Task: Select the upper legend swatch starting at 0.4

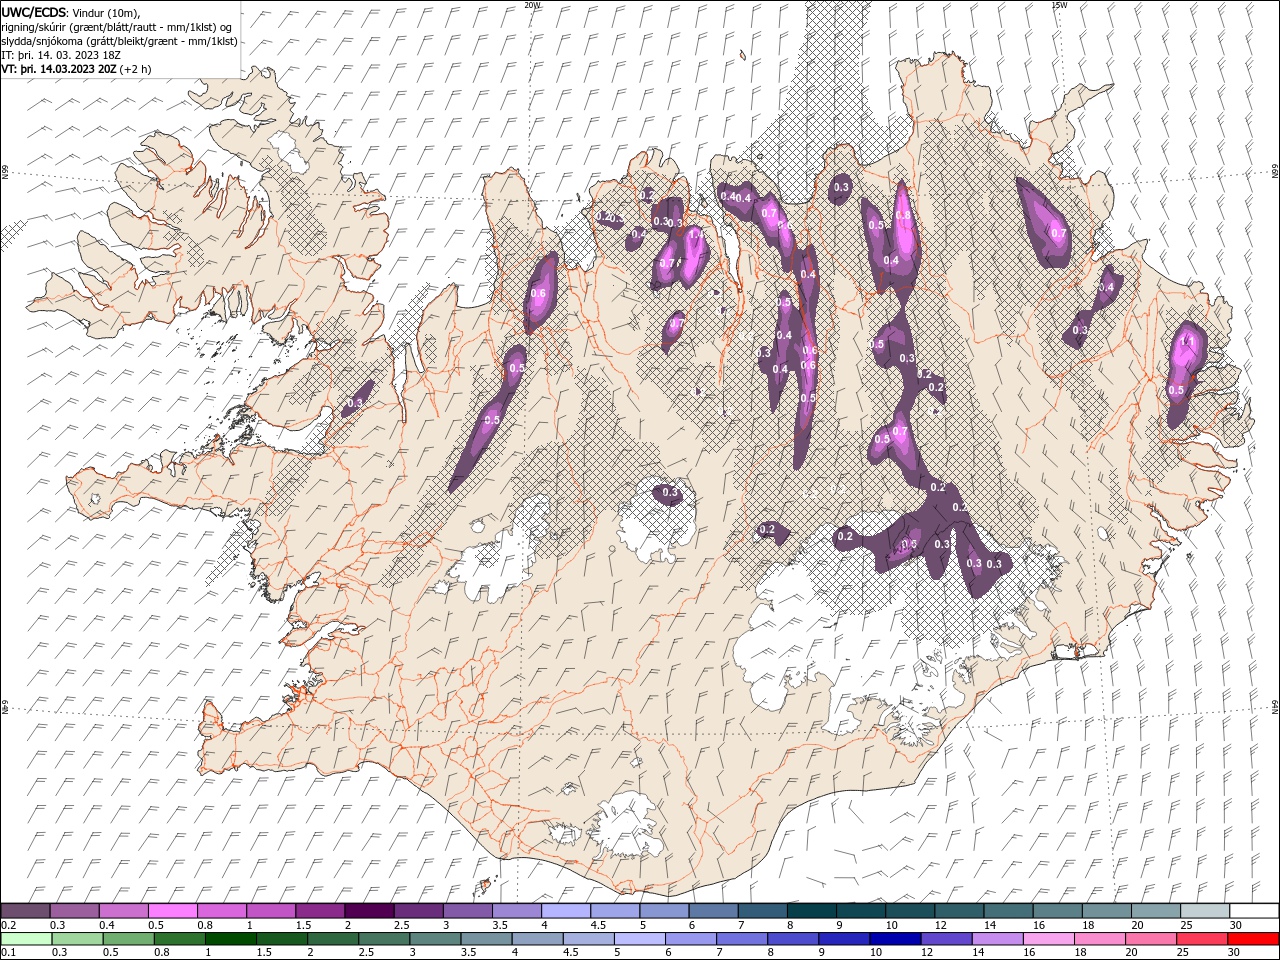Action: point(124,911)
